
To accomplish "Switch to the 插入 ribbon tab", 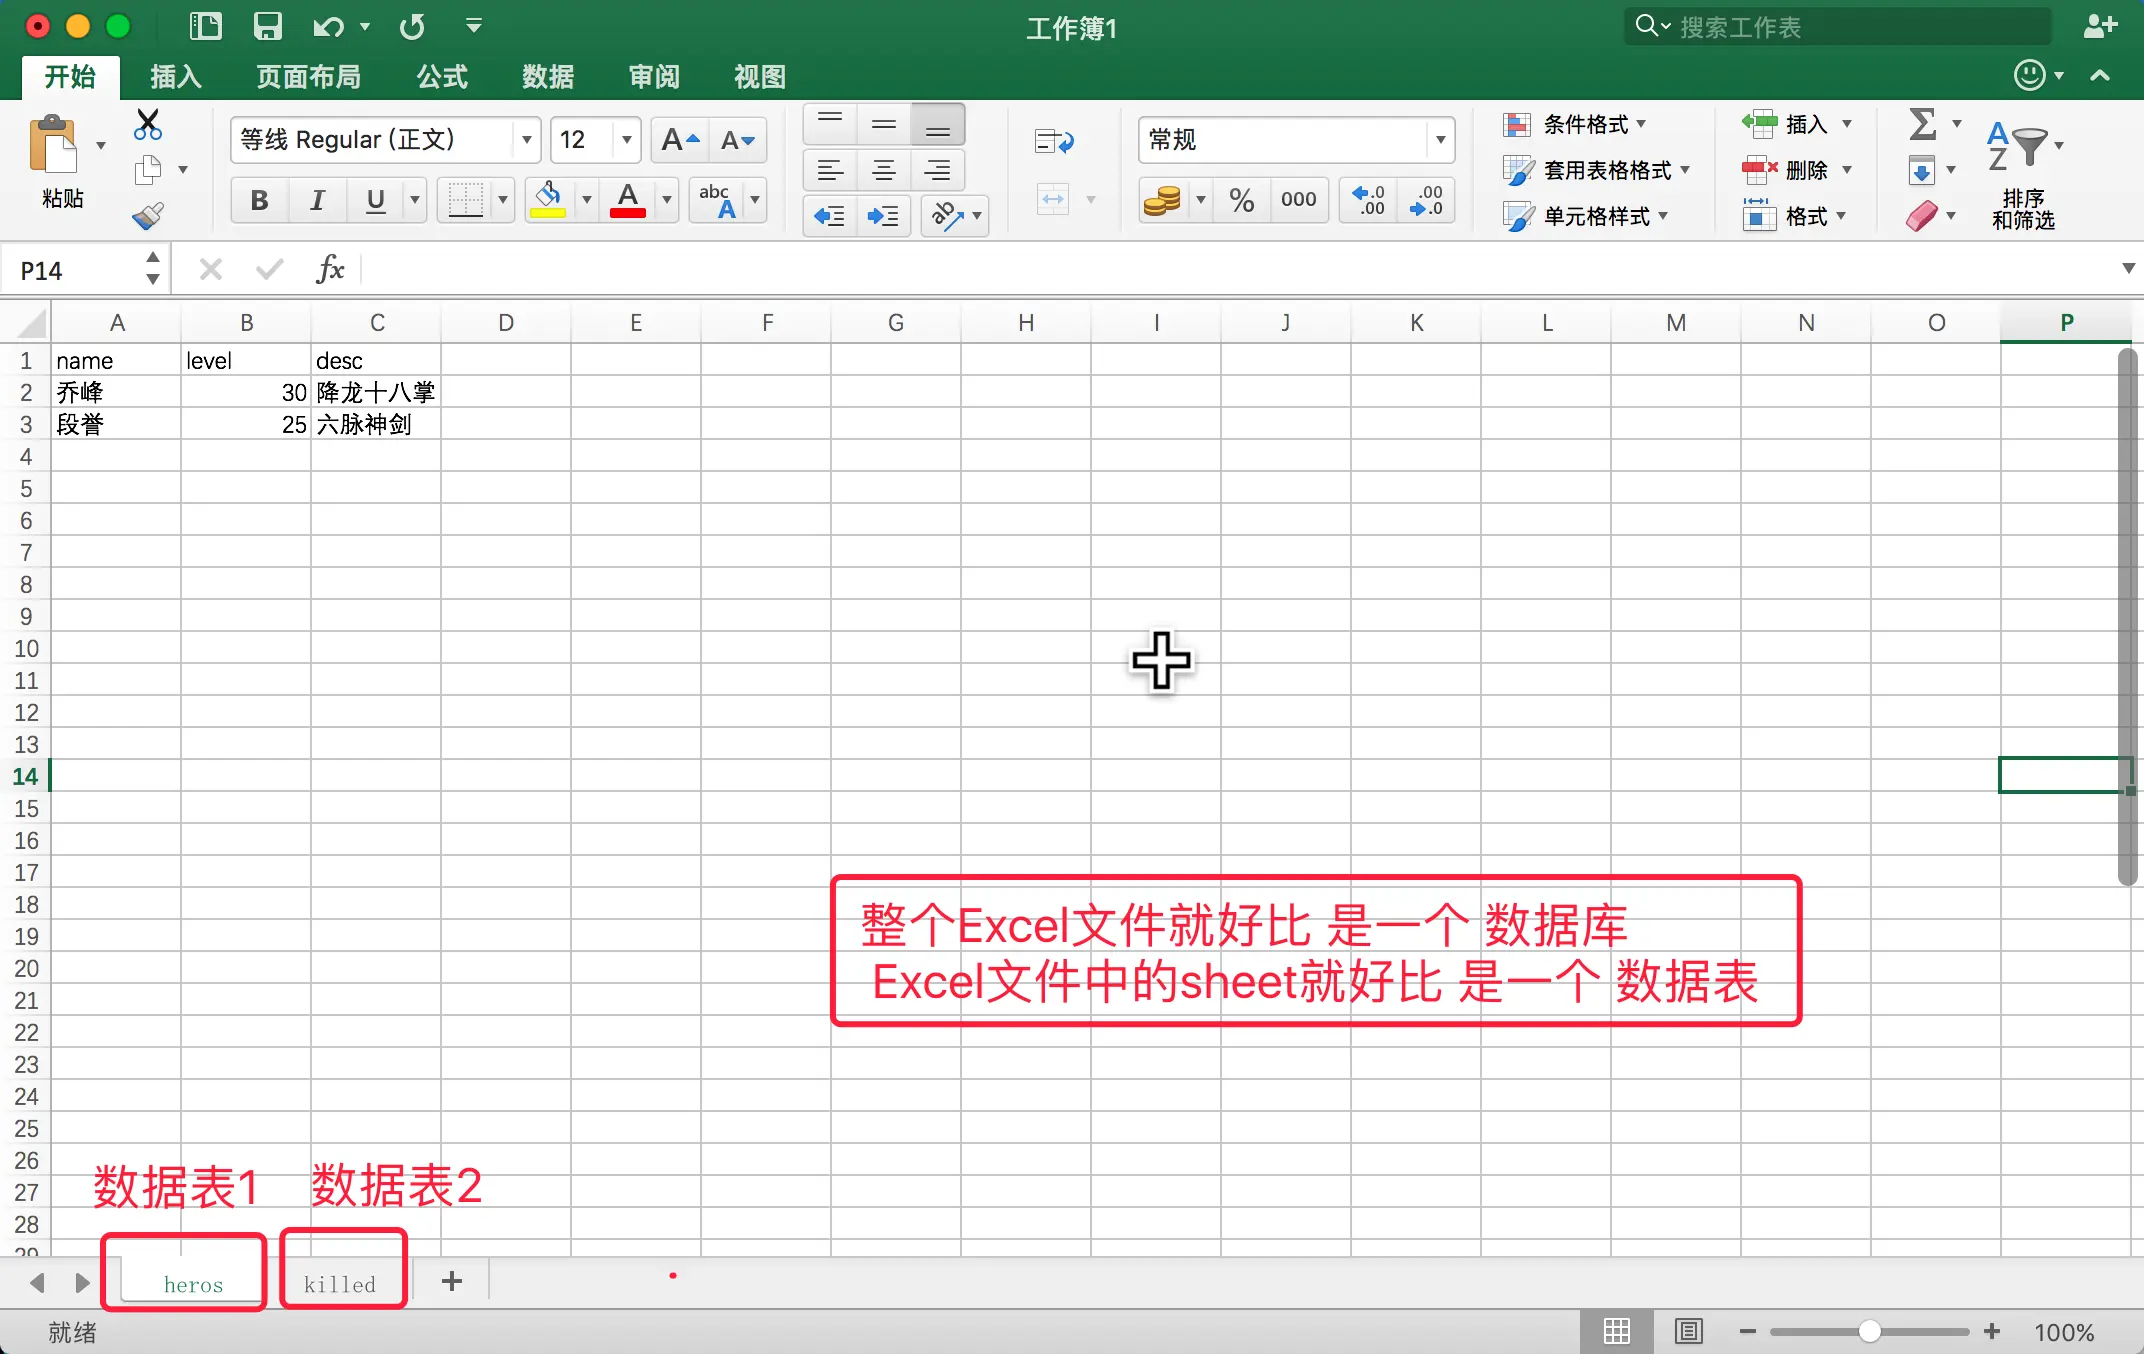I will pos(176,77).
